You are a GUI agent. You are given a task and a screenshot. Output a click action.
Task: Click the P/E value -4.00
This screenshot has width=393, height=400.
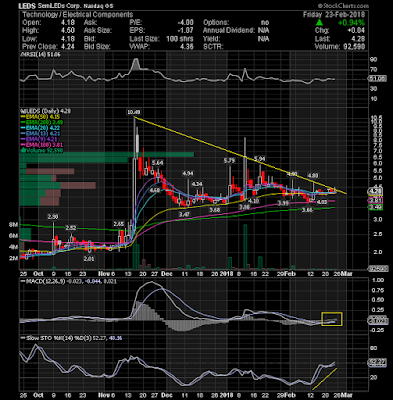[x=185, y=23]
